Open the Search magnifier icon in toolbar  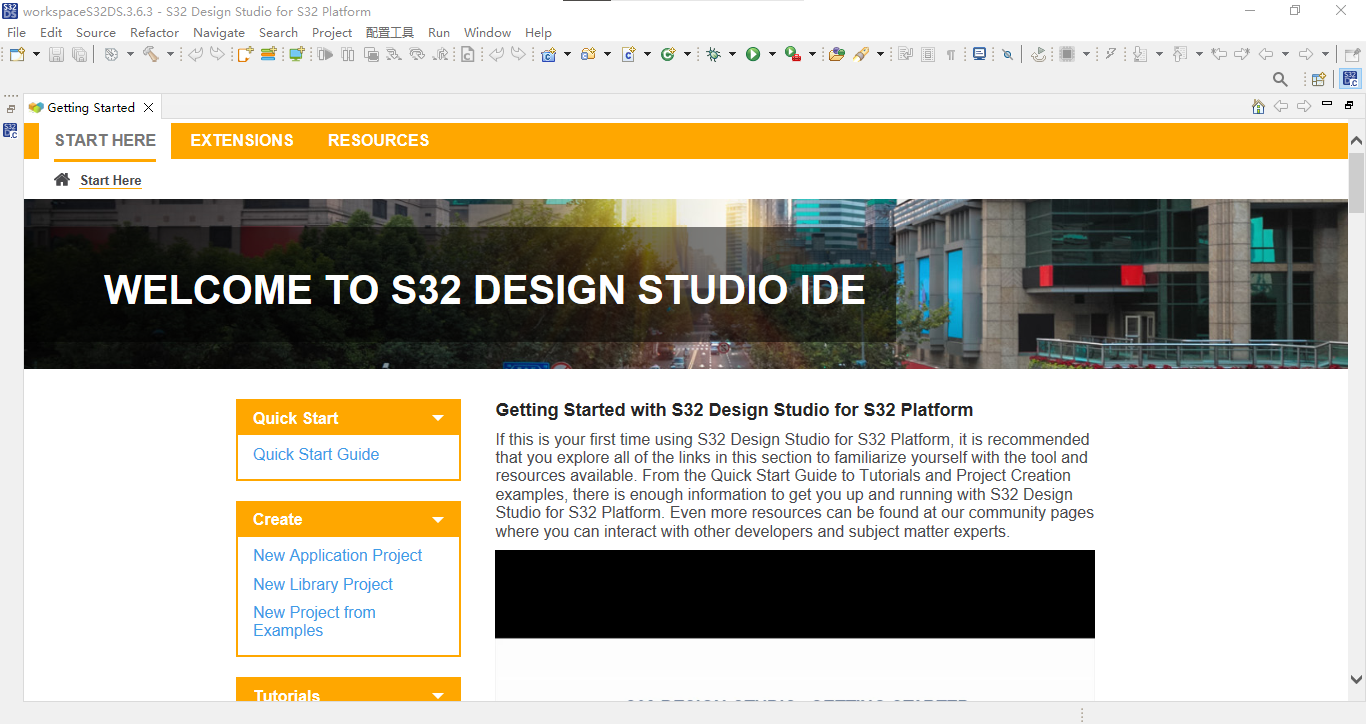point(1280,79)
